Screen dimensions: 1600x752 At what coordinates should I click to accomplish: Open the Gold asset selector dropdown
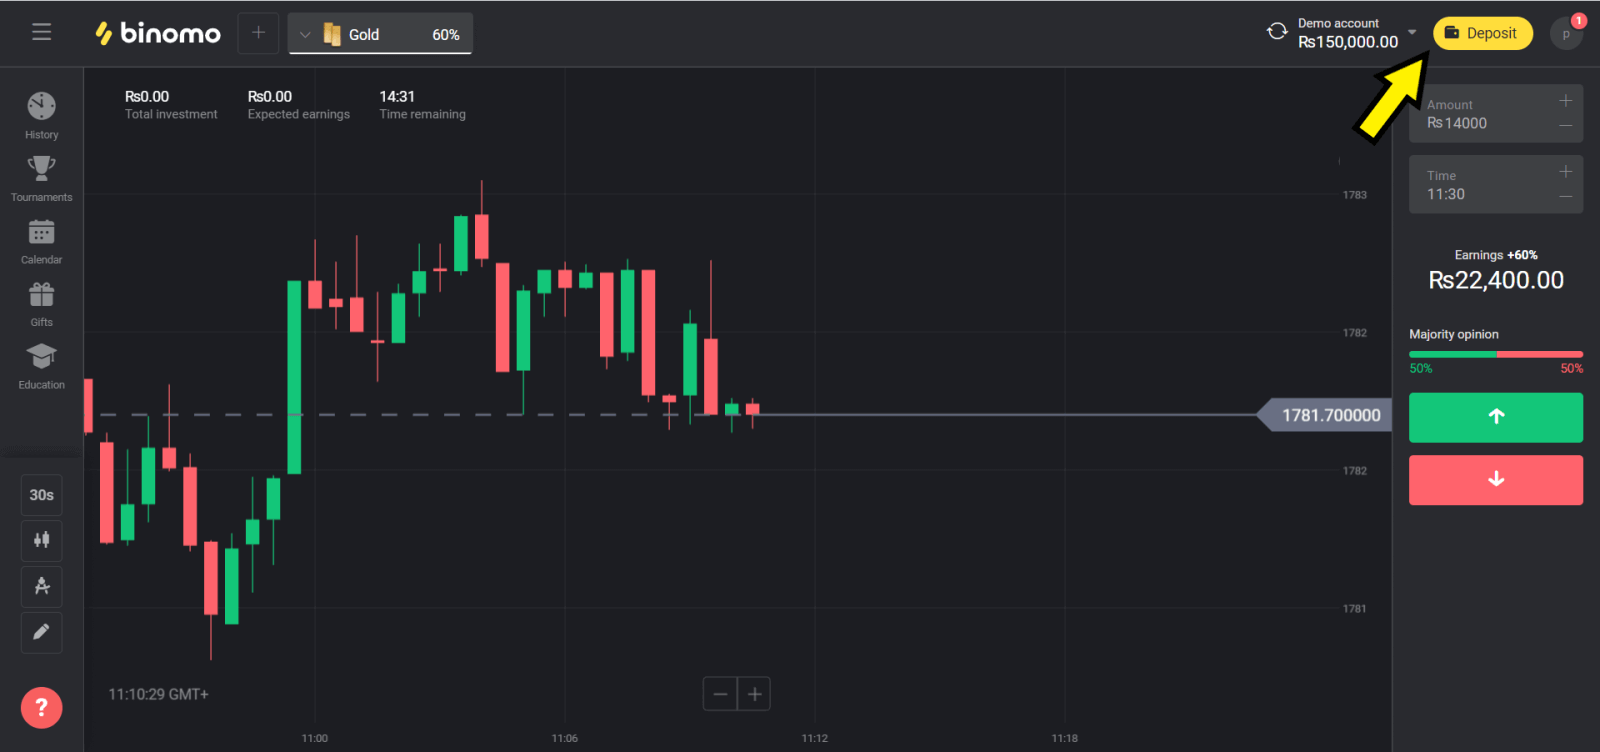click(306, 35)
